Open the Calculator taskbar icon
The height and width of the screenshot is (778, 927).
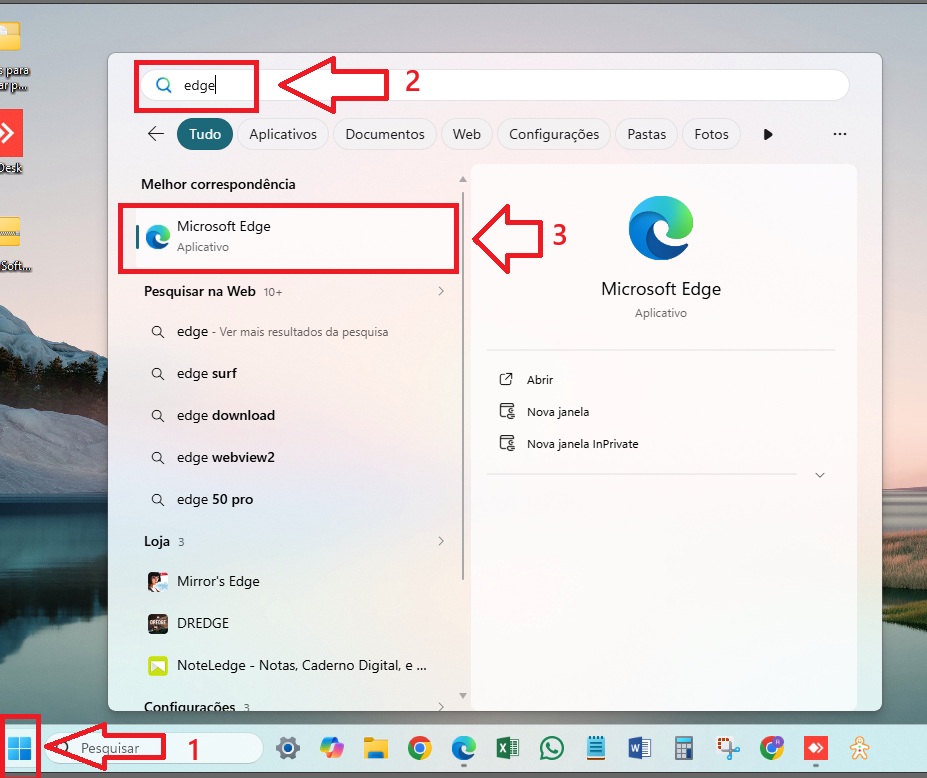coord(684,747)
